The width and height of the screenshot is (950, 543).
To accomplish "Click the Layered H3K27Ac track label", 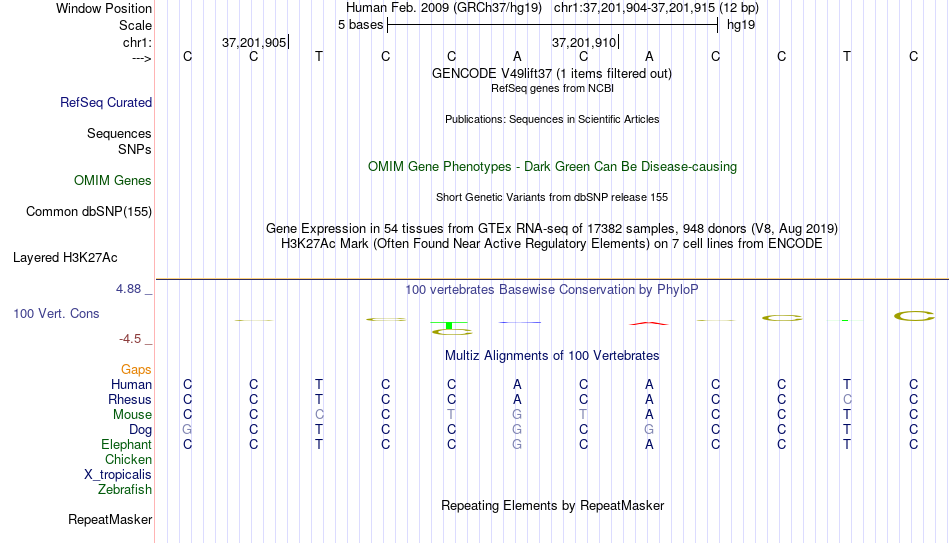I will (x=65, y=258).
